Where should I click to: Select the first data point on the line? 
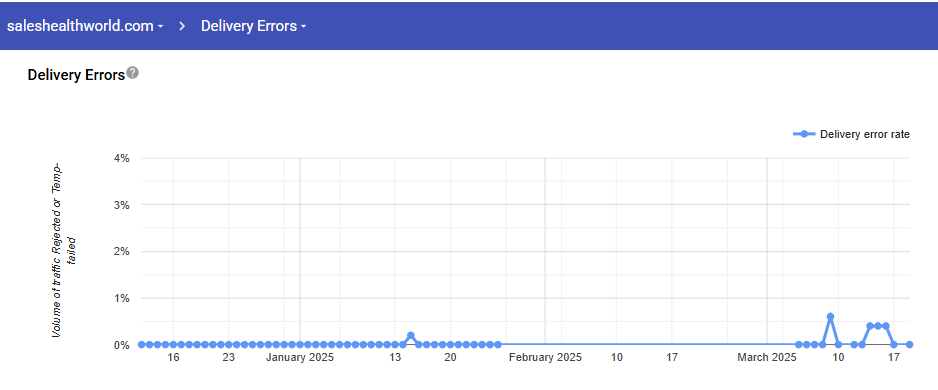click(x=142, y=345)
